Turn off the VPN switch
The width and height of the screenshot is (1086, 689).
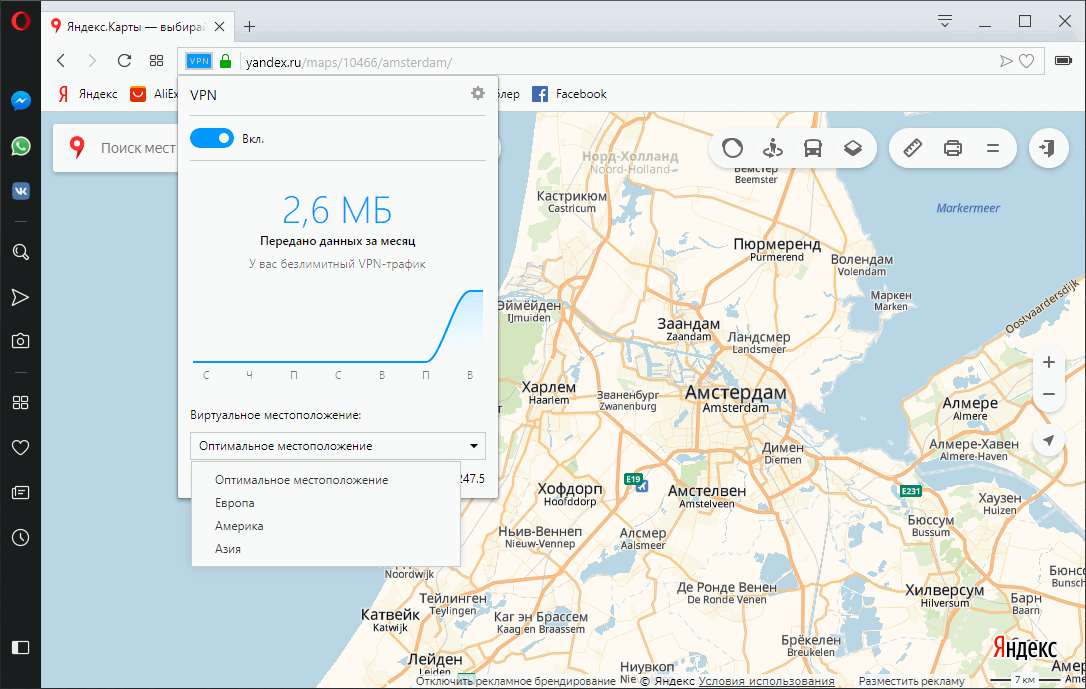point(212,138)
